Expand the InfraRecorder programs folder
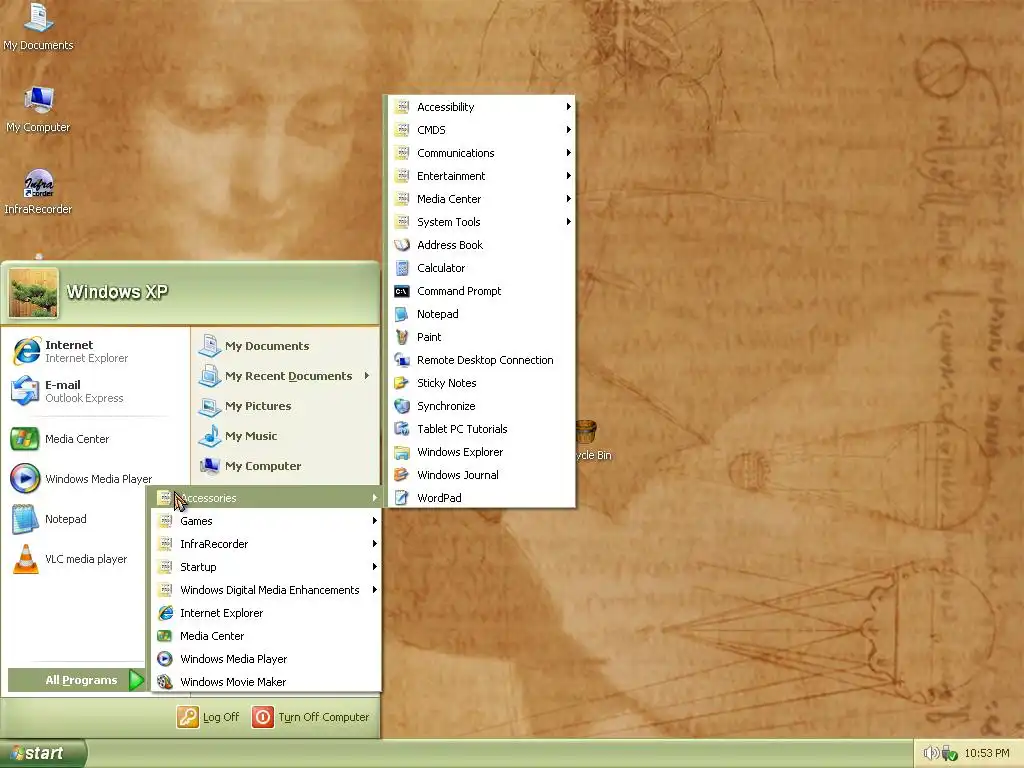1024x768 pixels. coord(266,544)
